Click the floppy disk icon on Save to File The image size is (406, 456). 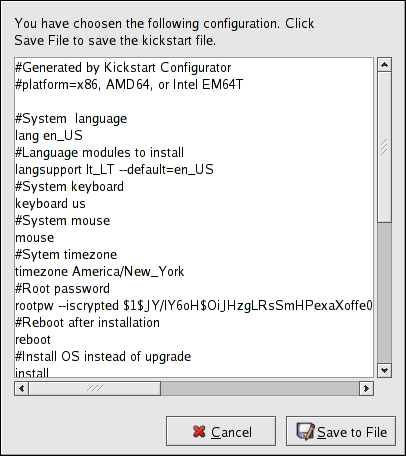[305, 431]
